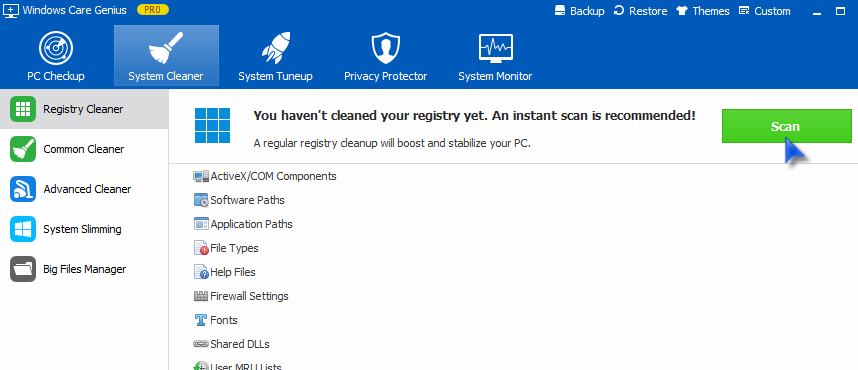Open the Privacy Protector shield icon

pyautogui.click(x=385, y=48)
